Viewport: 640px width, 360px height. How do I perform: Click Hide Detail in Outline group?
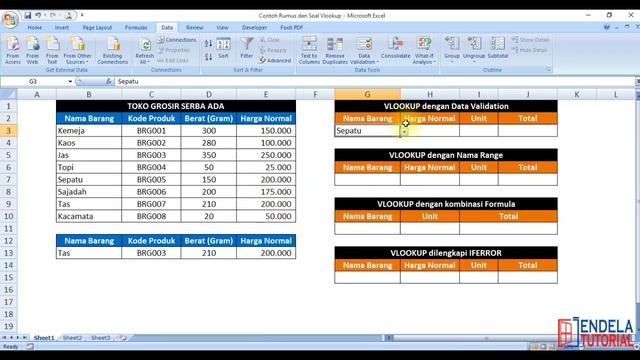529,50
